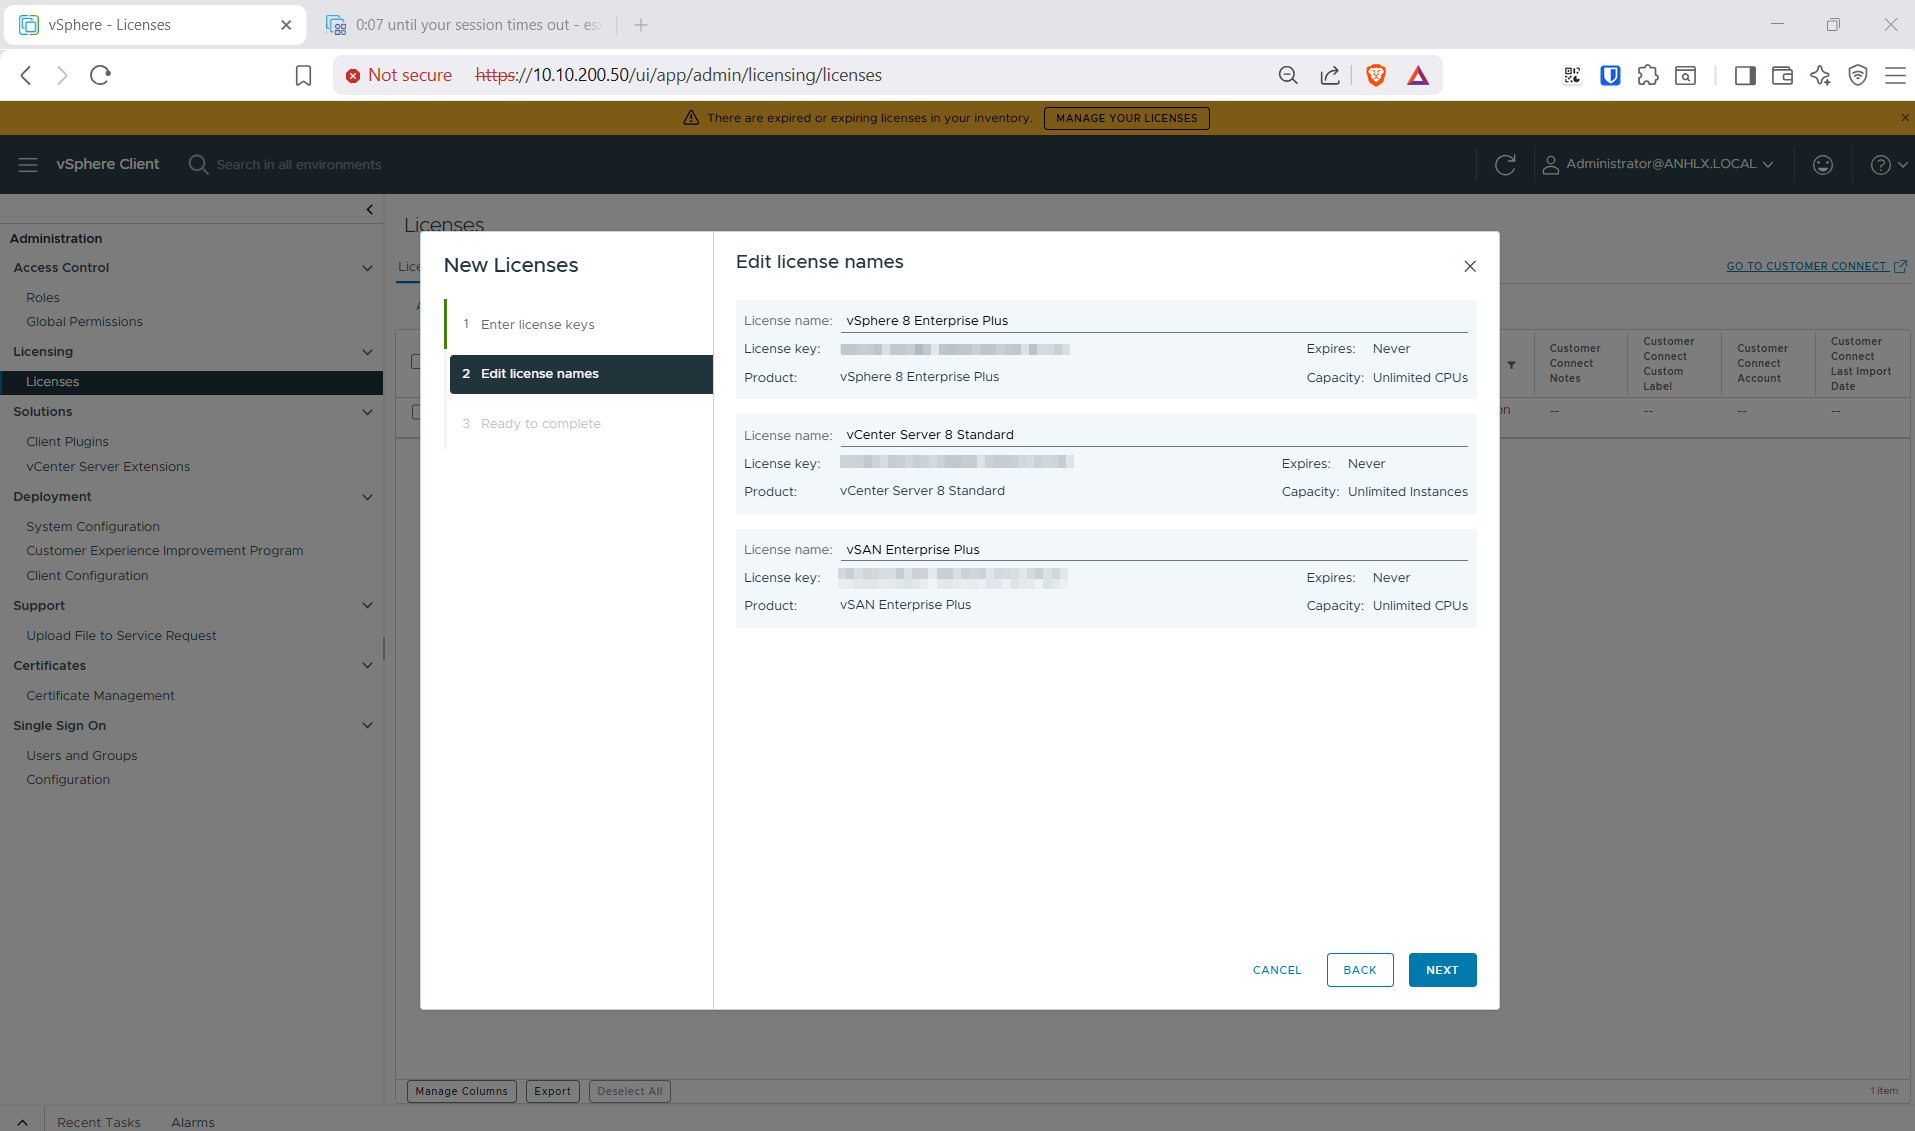
Task: Click the browser address bar URL
Action: 678,75
